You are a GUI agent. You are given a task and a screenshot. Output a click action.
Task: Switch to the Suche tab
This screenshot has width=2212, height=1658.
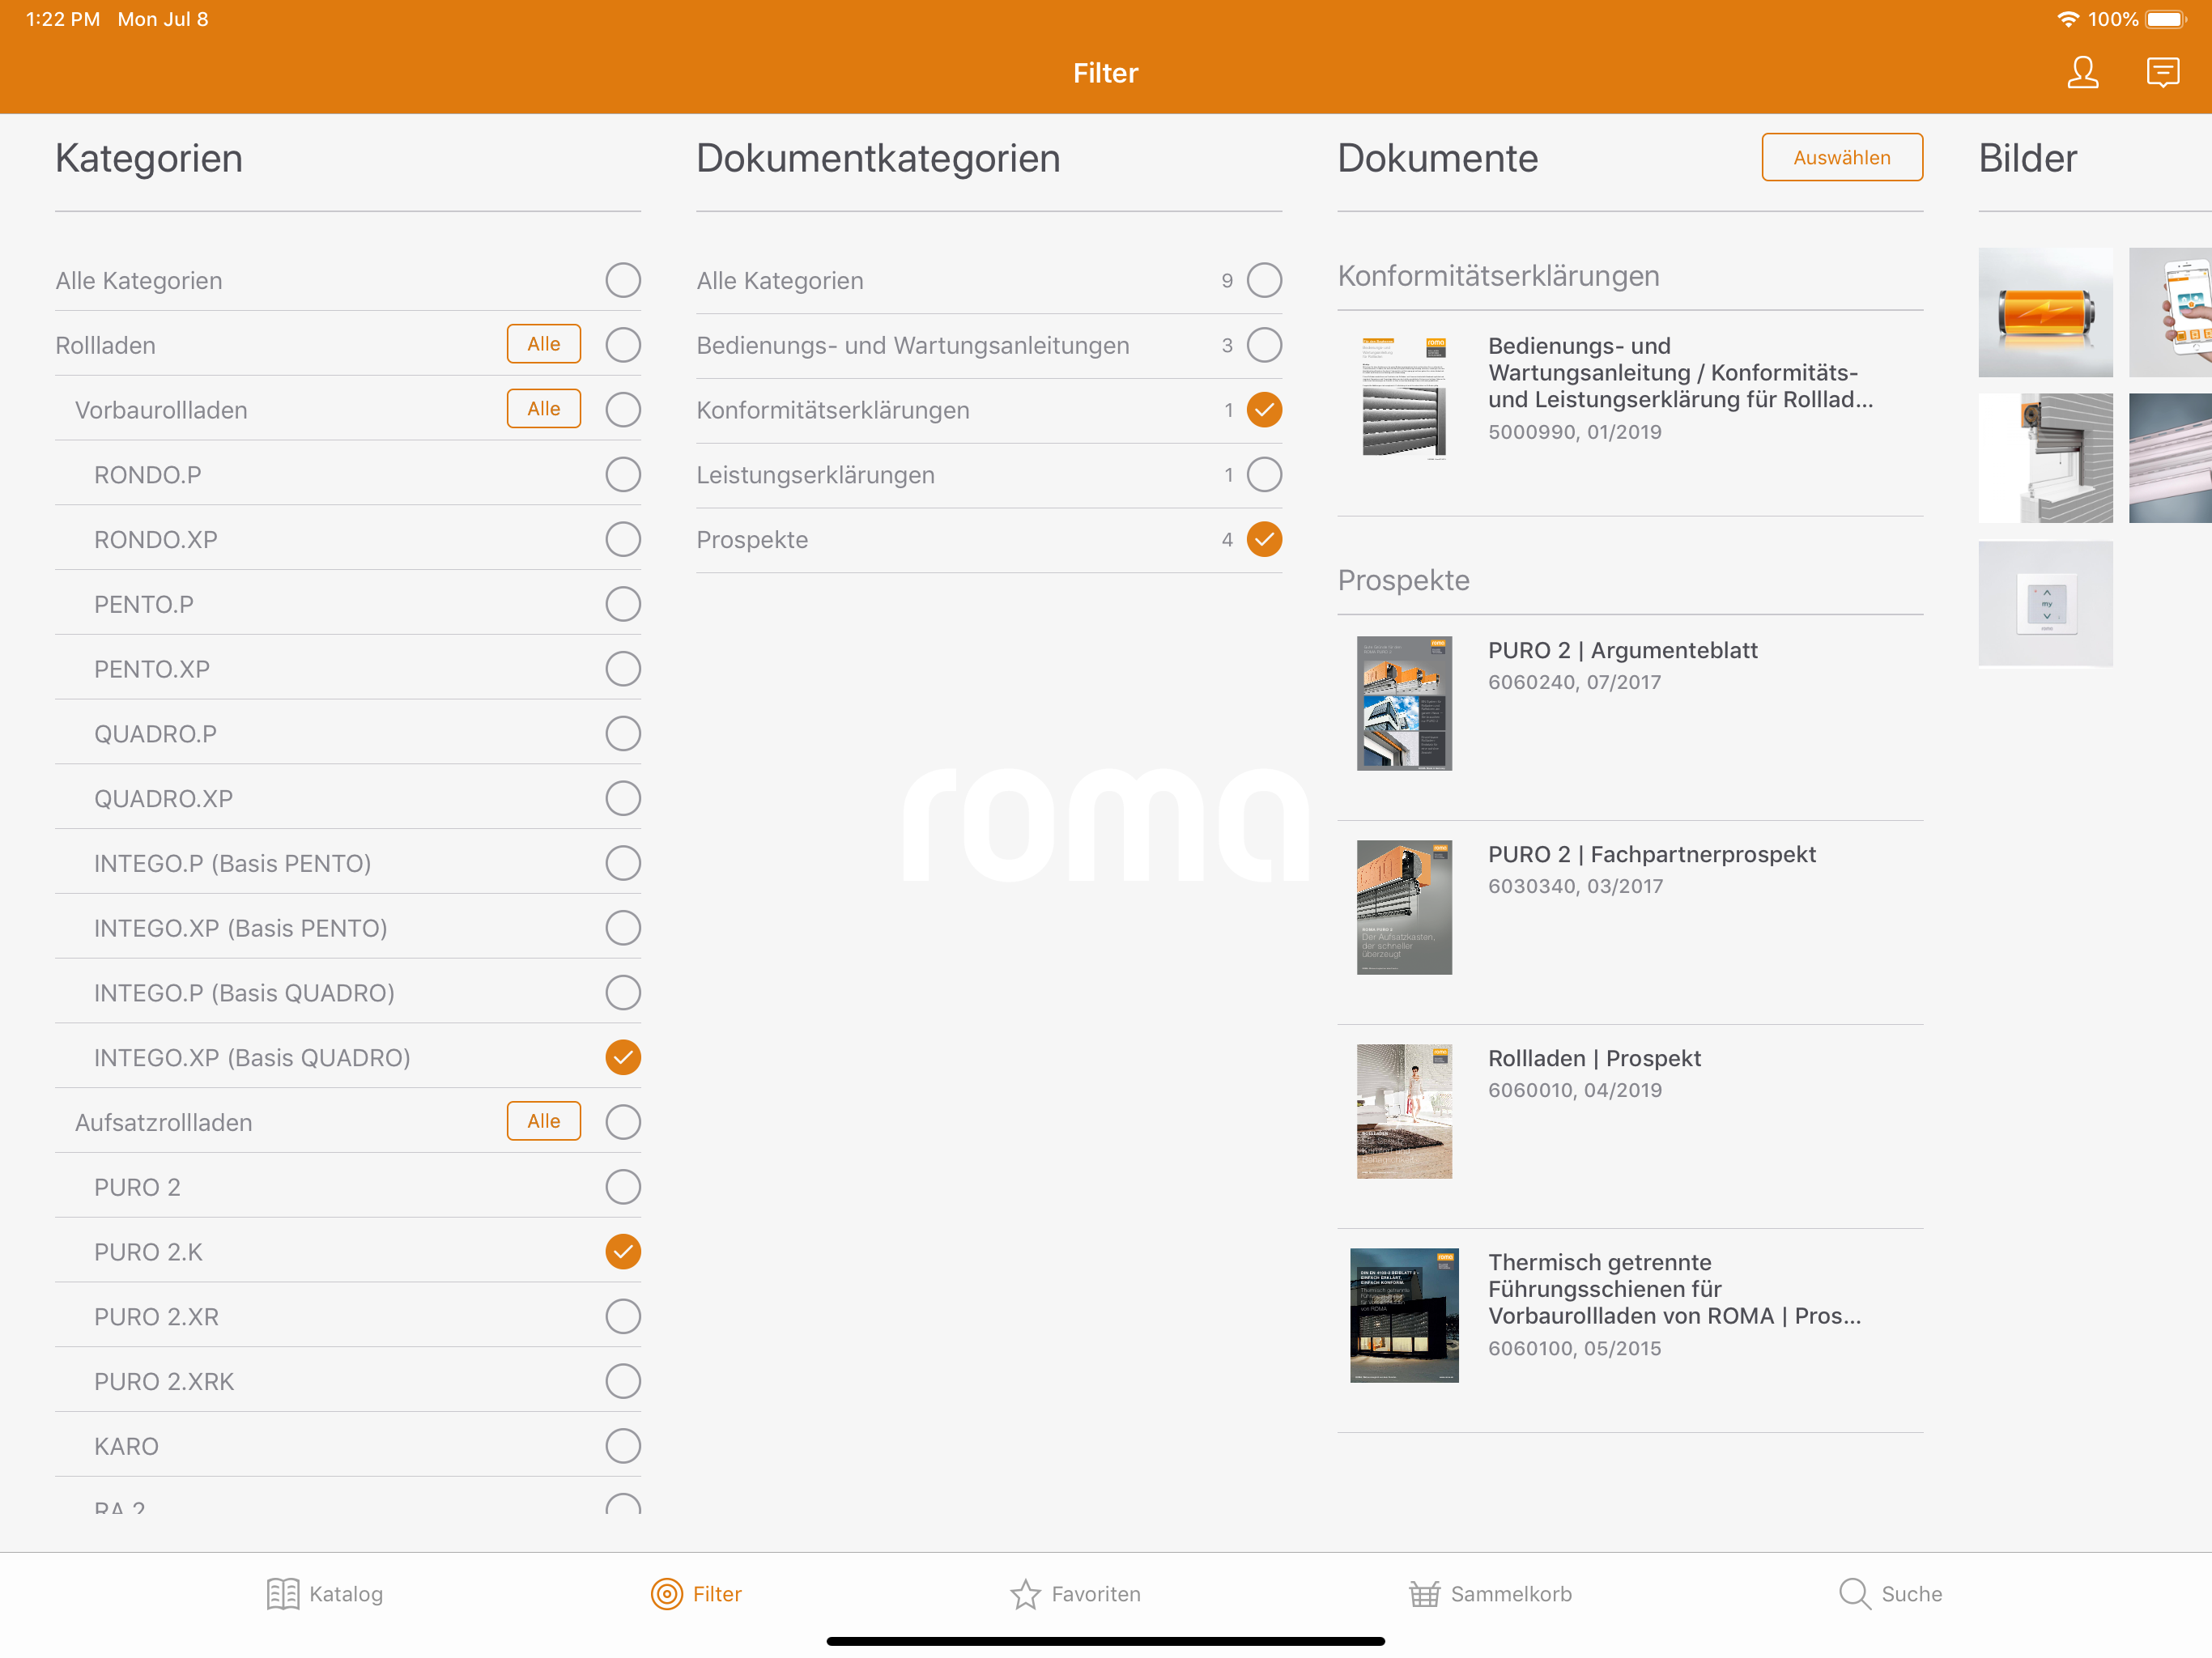[1890, 1594]
